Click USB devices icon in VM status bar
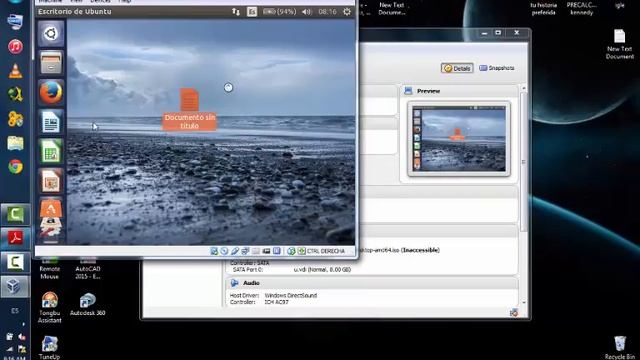This screenshot has width=640, height=360. click(x=234, y=251)
